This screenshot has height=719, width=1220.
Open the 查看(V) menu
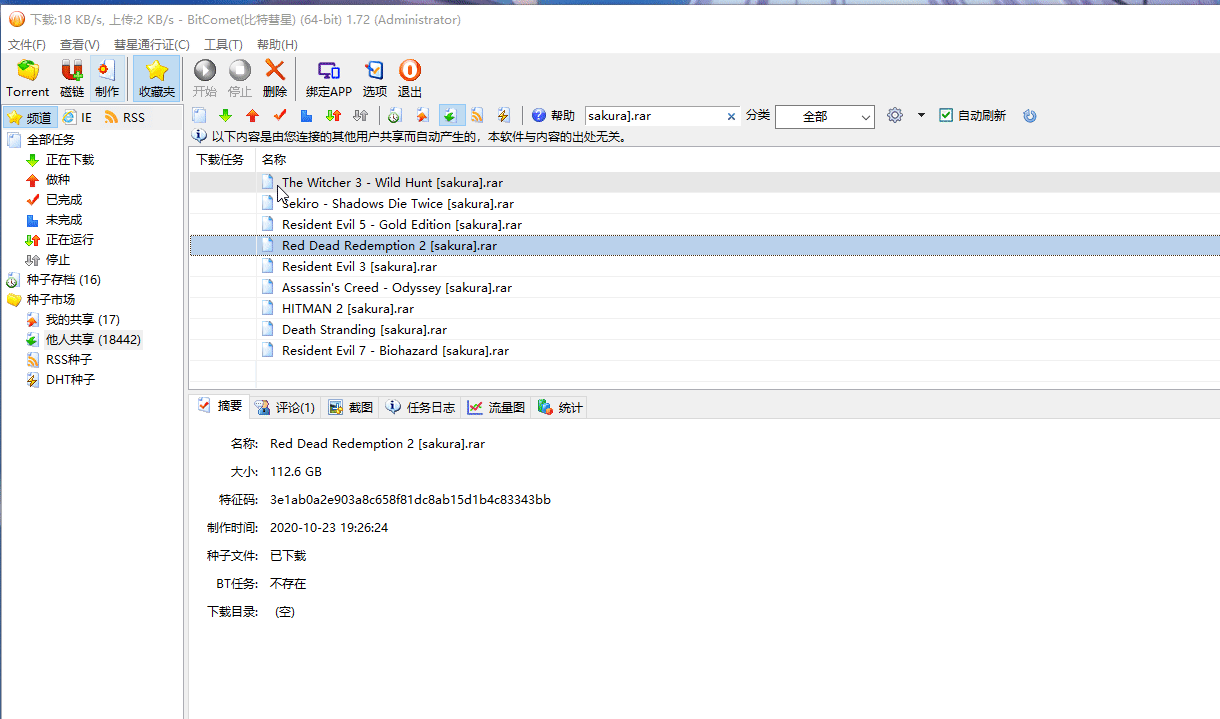80,44
